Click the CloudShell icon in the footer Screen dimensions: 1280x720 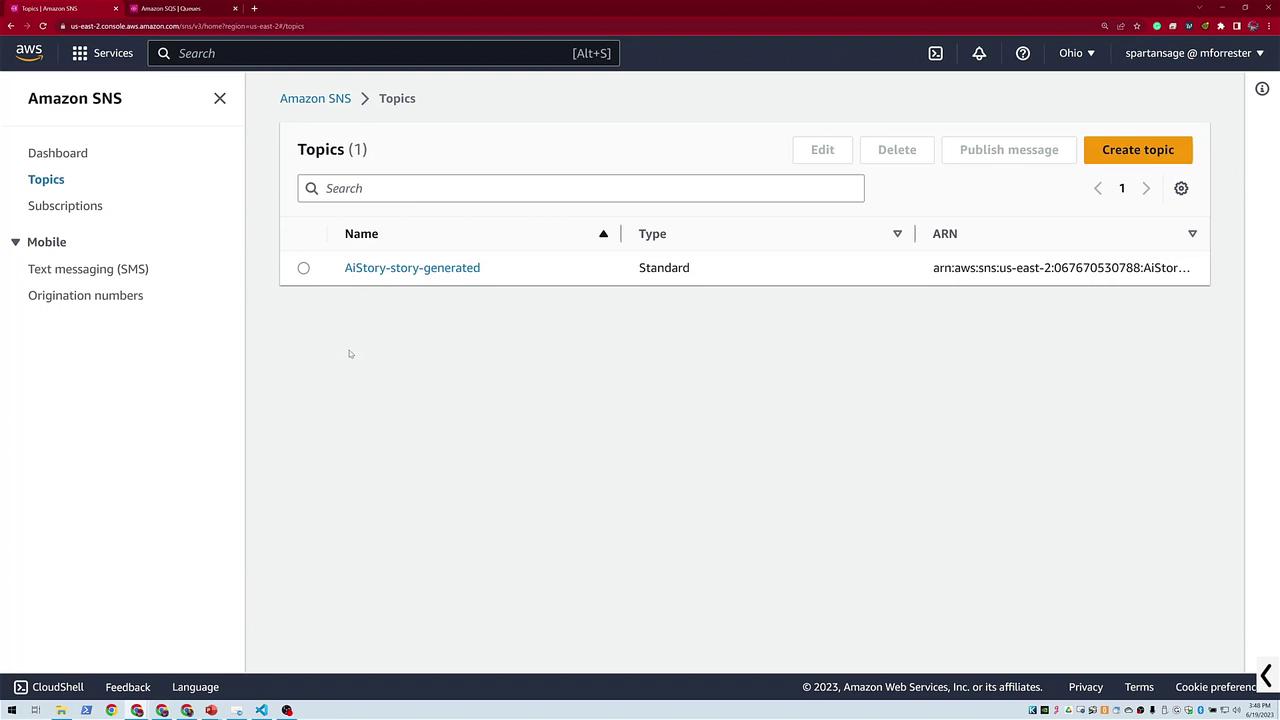[21, 687]
